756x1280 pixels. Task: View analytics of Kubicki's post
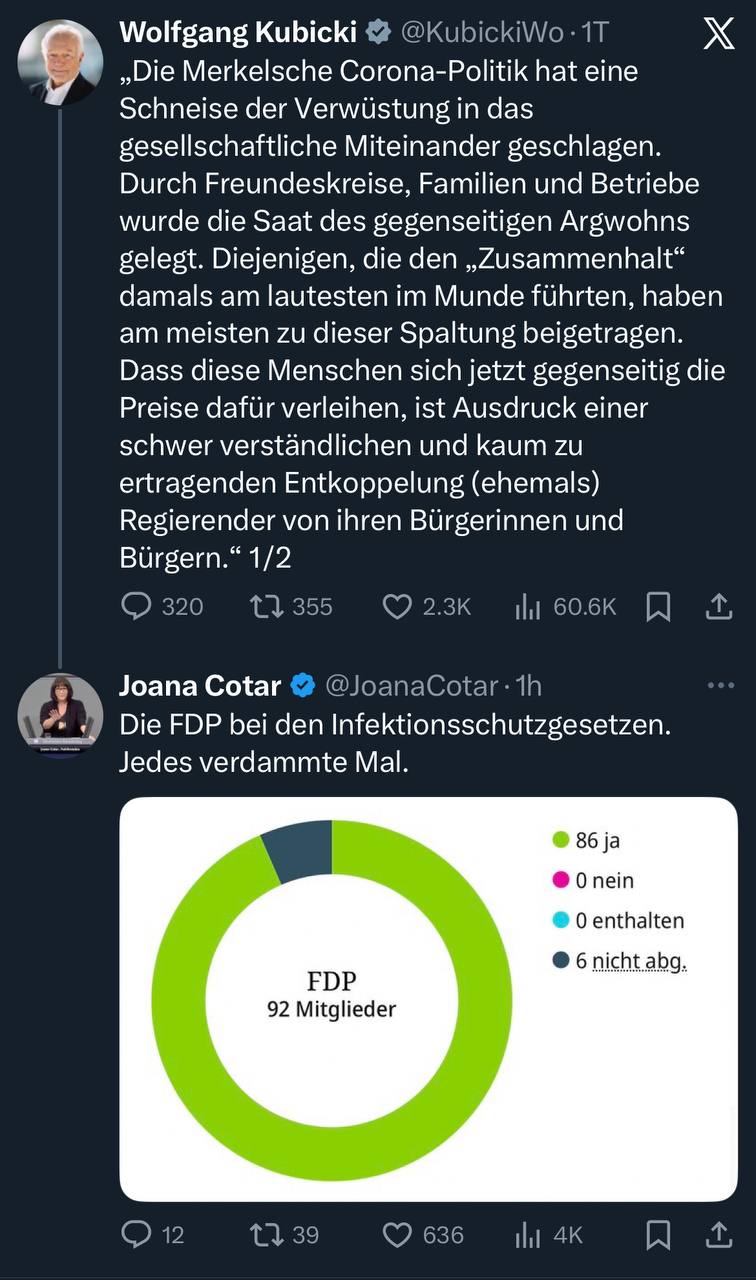(x=528, y=606)
